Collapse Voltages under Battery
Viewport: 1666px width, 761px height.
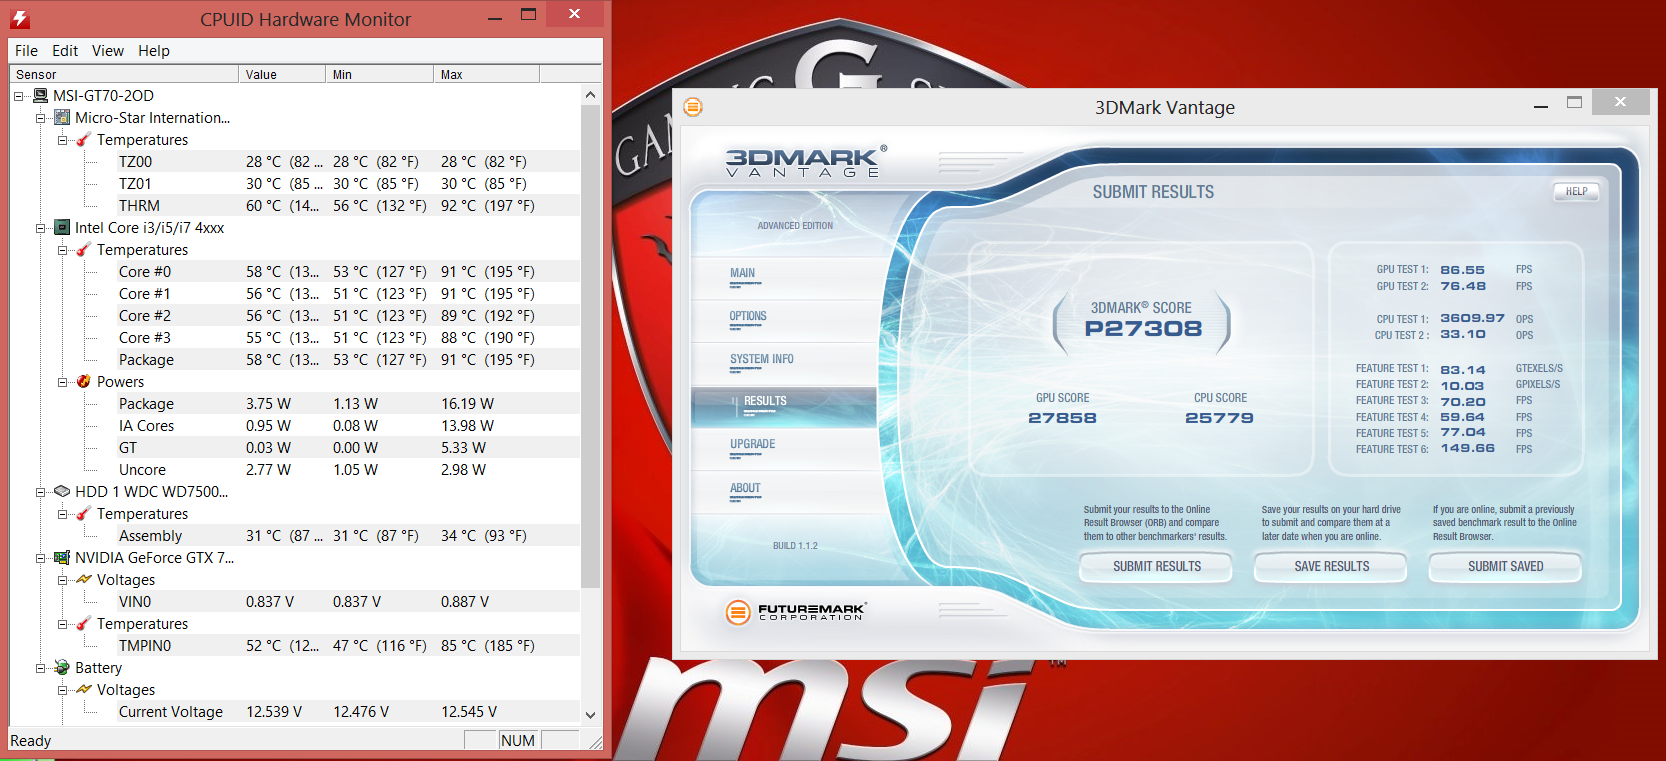(63, 690)
